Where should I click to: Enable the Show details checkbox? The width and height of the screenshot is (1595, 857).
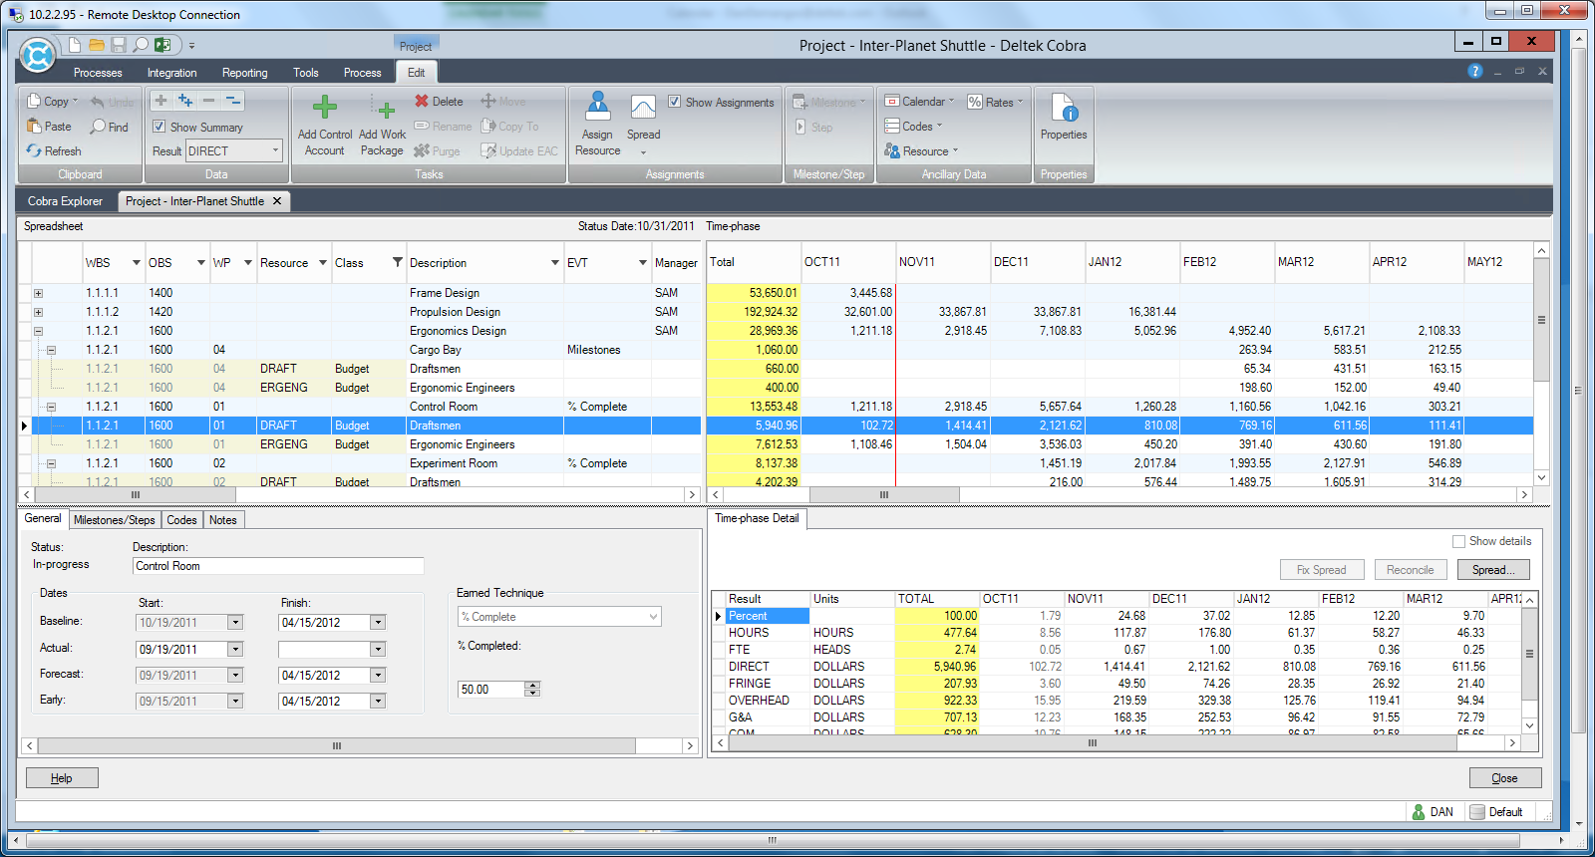click(x=1459, y=541)
